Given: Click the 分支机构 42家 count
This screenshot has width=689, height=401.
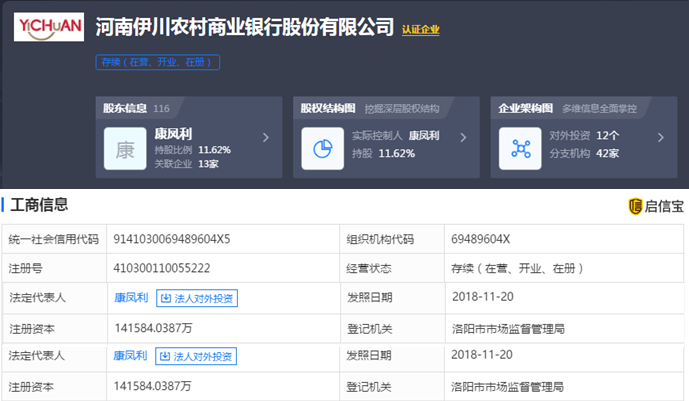Looking at the screenshot, I should click(607, 152).
